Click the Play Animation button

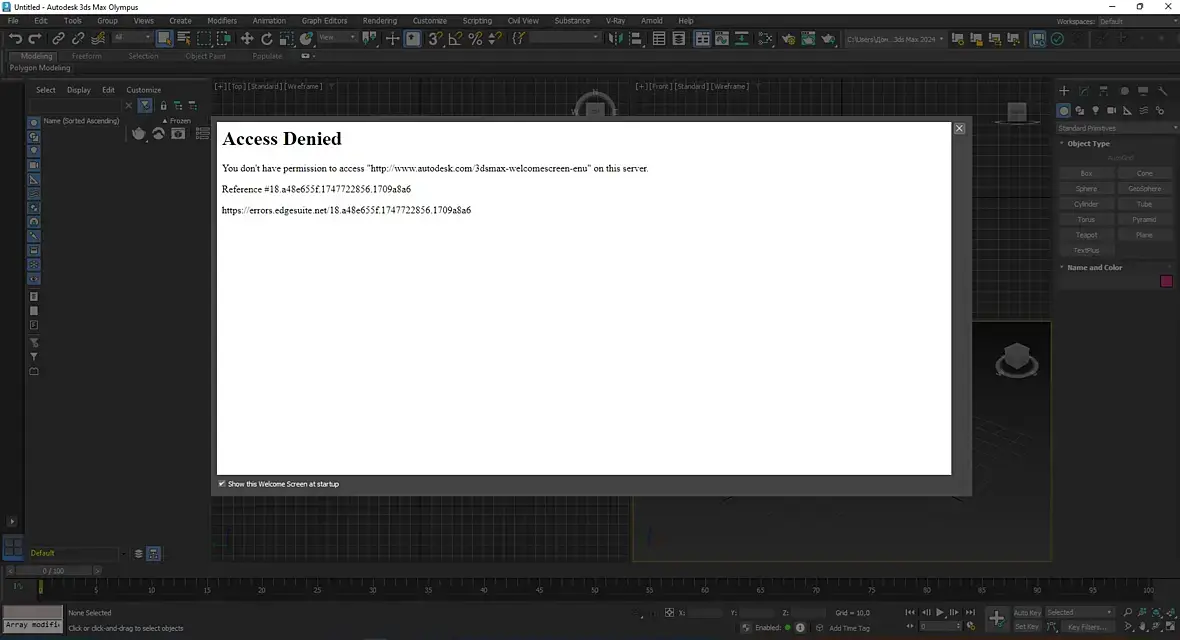pos(940,613)
